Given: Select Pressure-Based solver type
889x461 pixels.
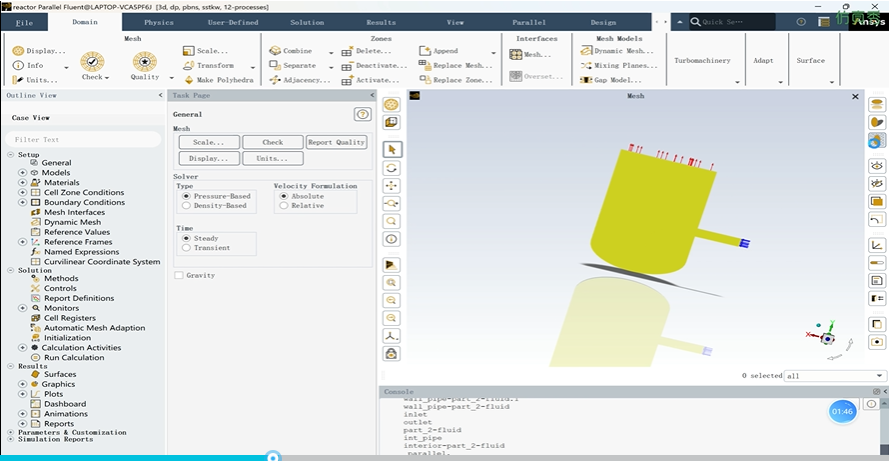Looking at the screenshot, I should pyautogui.click(x=186, y=196).
